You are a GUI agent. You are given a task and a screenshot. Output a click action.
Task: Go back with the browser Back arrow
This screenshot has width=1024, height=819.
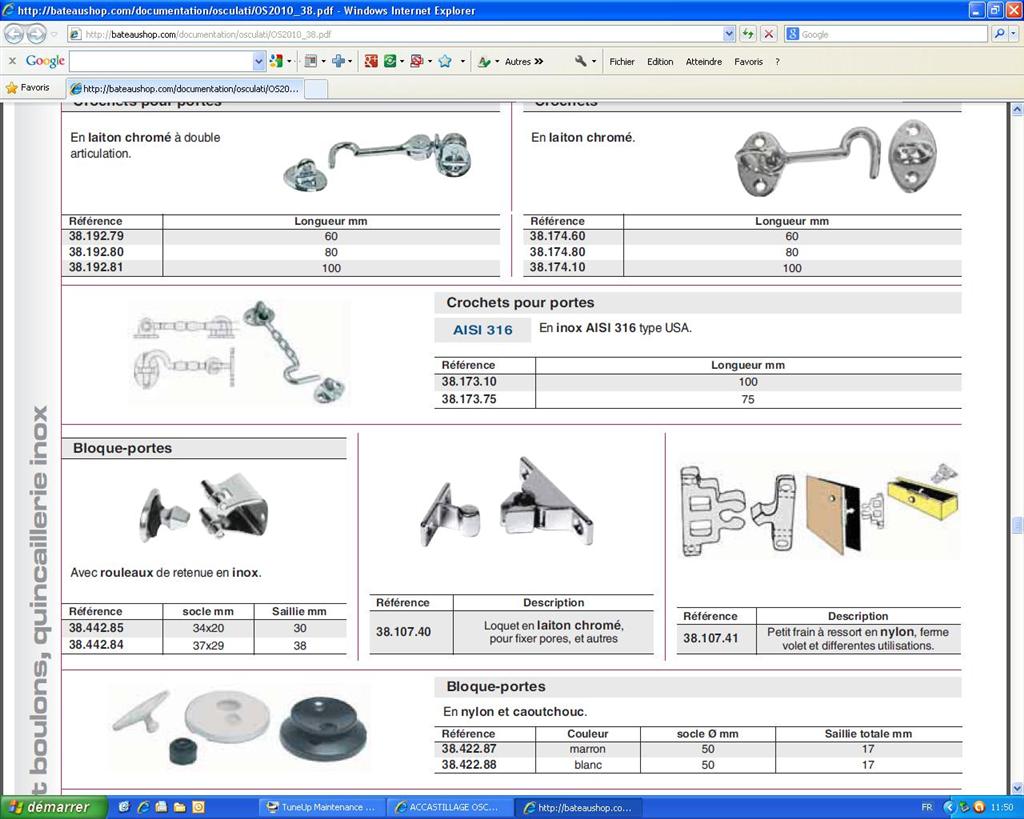click(14, 34)
